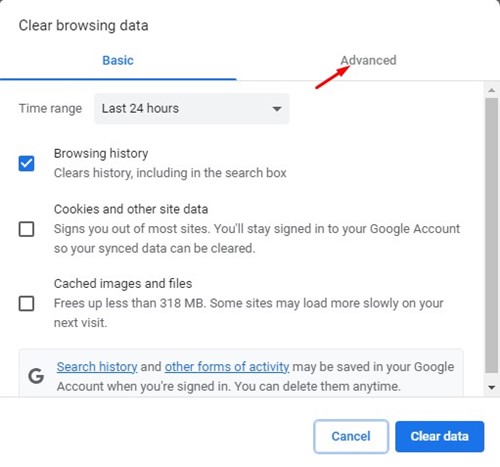Viewport: 500px width, 467px height.
Task: Click the Time range label
Action: 50,109
